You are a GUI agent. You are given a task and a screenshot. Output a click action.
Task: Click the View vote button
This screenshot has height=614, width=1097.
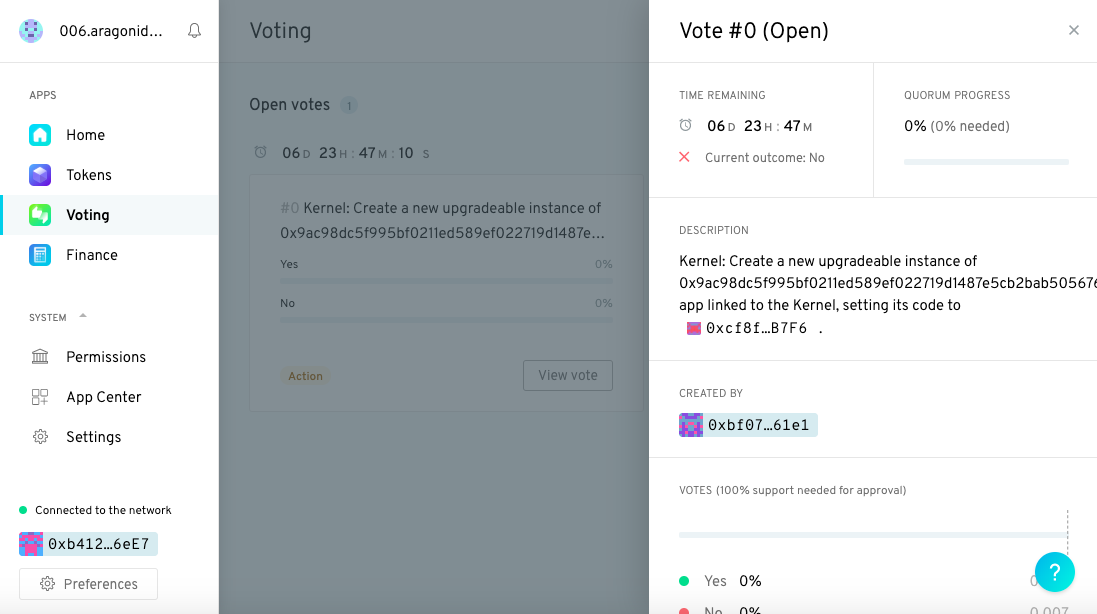(567, 375)
